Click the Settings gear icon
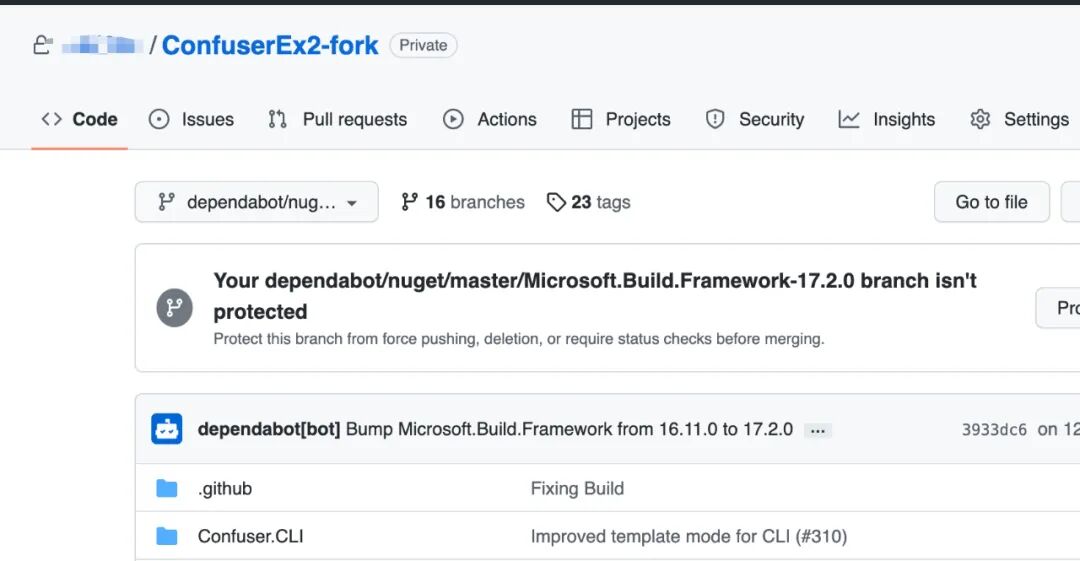This screenshot has height=561, width=1080. (x=980, y=119)
